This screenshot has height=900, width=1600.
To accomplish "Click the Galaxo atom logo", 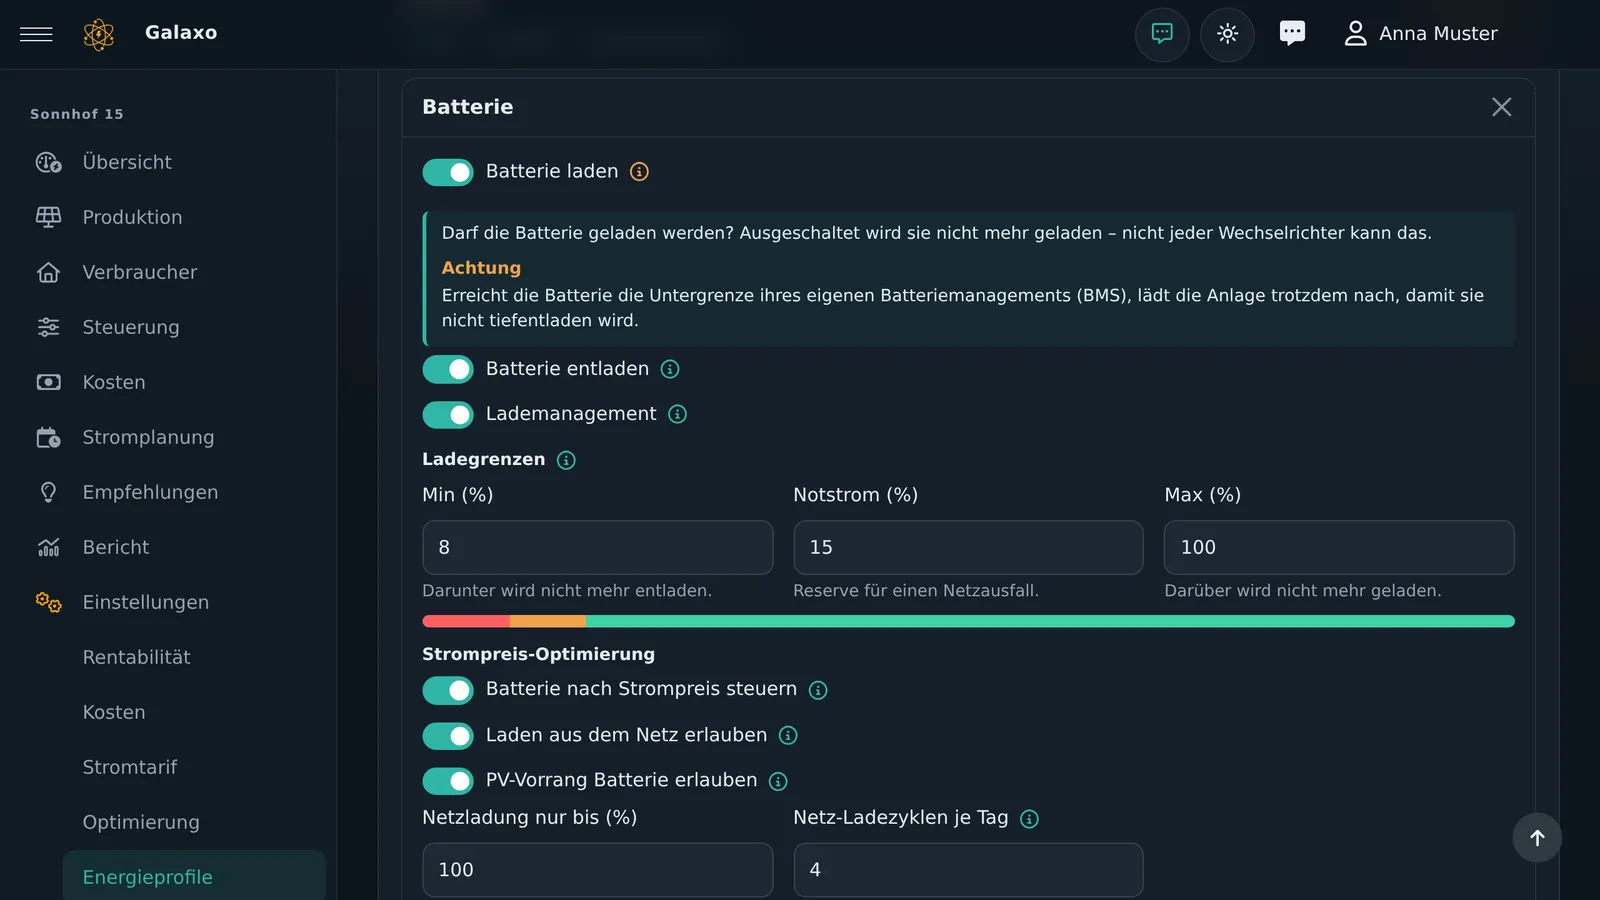I will 99,34.
